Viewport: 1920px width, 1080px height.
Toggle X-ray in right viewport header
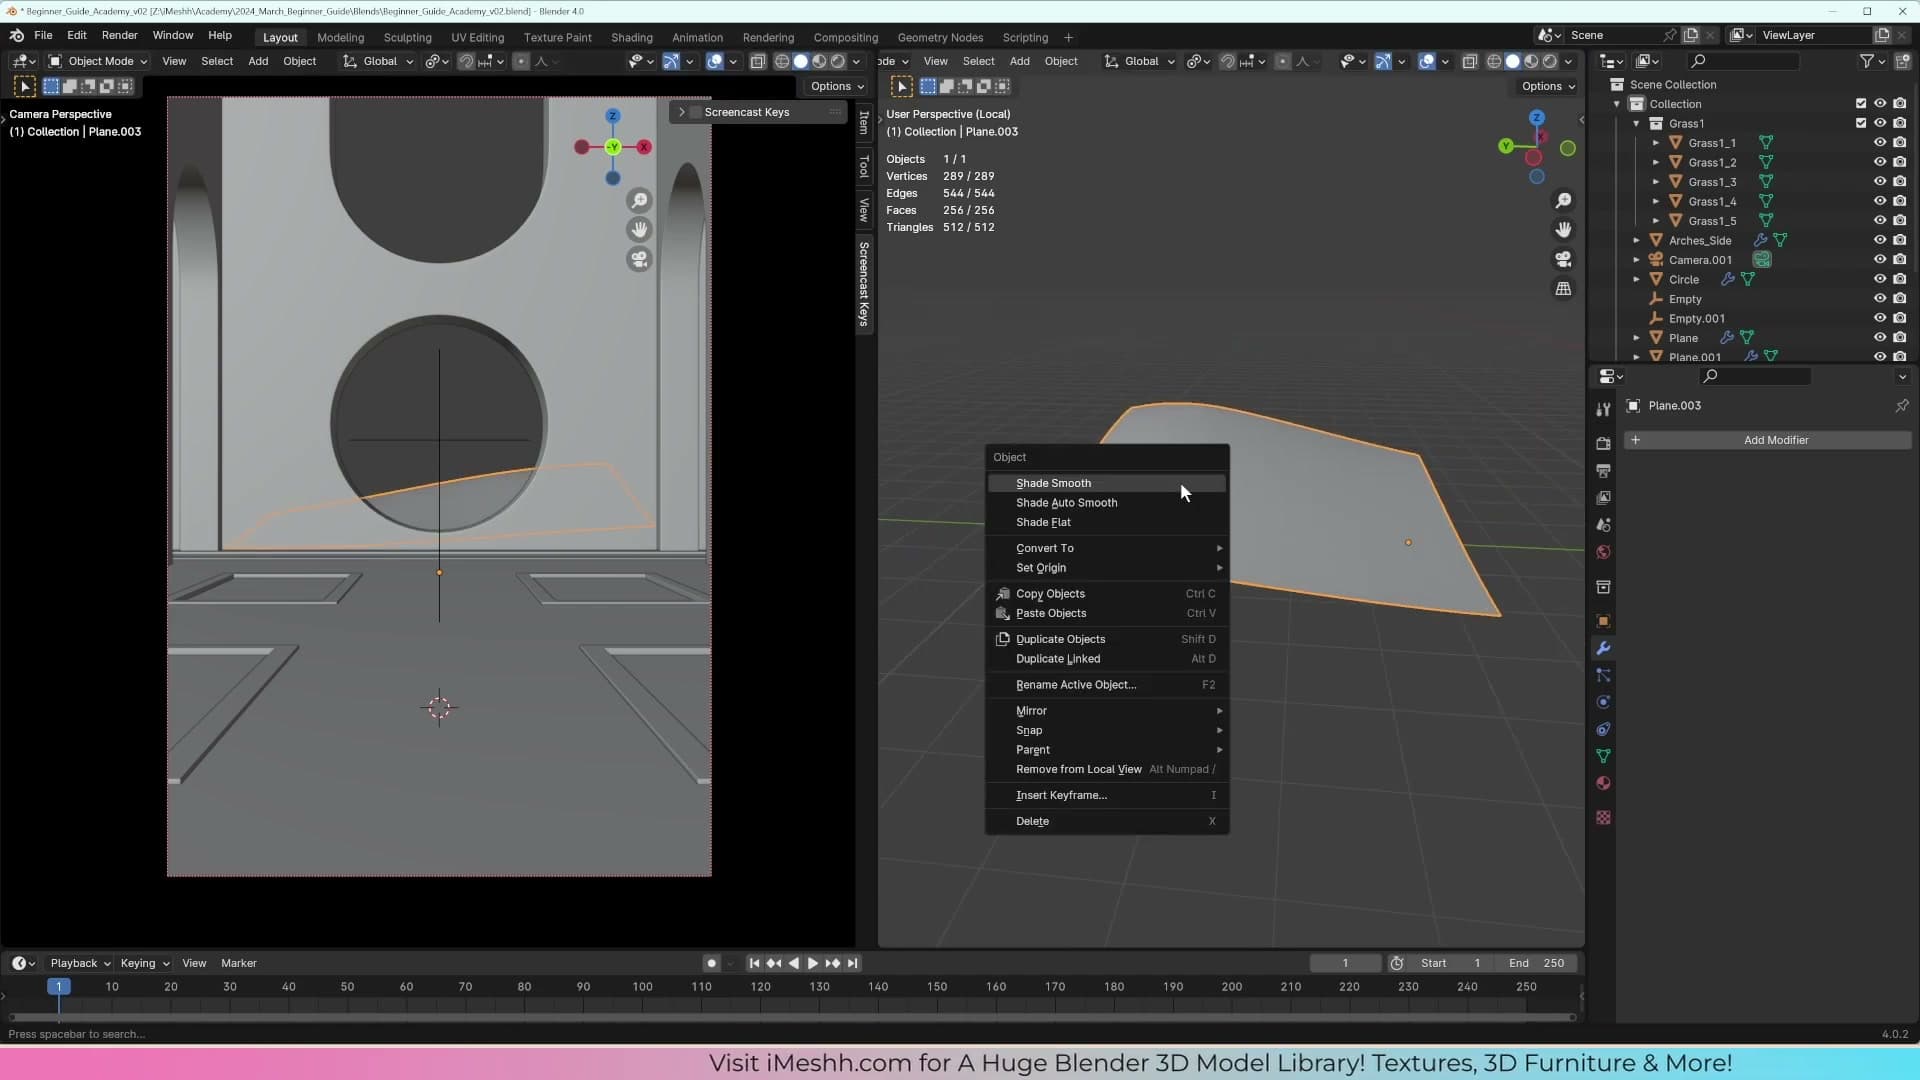(x=1469, y=61)
